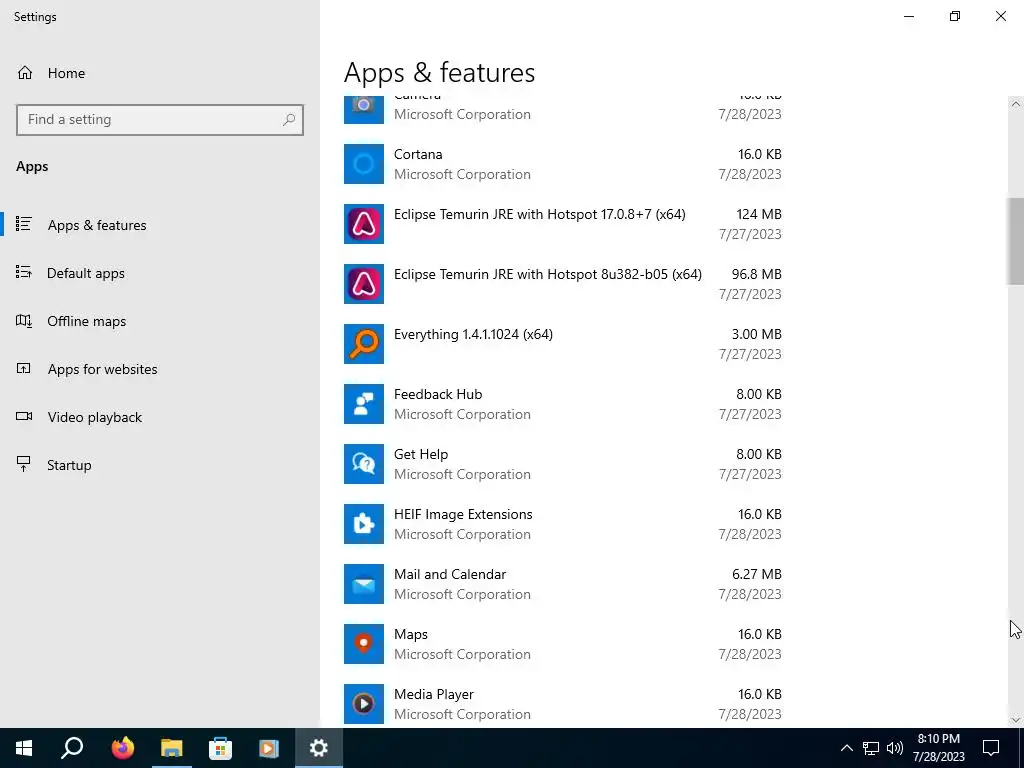Click the HEIF Image Extensions icon
This screenshot has height=768, width=1024.
(x=364, y=524)
